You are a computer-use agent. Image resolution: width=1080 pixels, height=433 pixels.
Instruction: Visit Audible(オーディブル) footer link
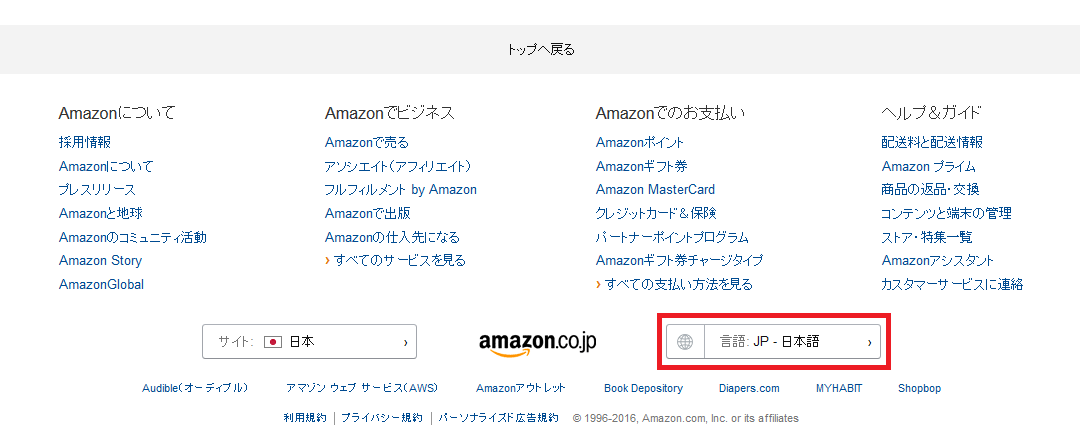pos(195,388)
